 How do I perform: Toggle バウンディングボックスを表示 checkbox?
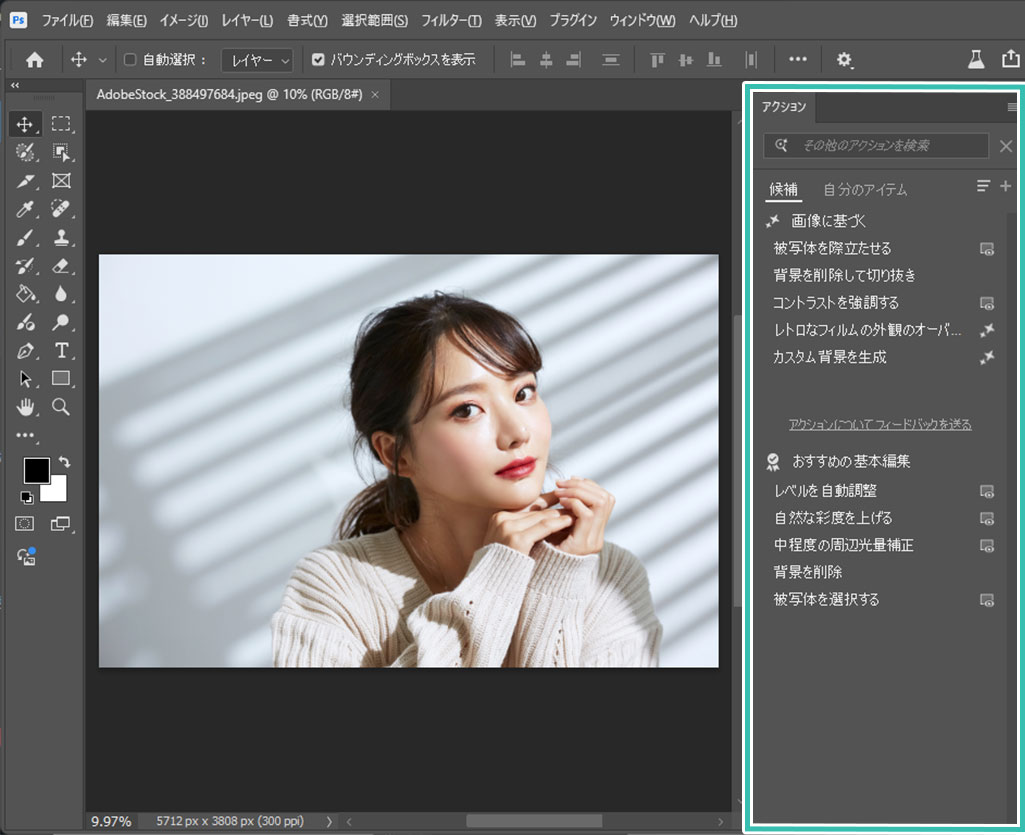[318, 60]
